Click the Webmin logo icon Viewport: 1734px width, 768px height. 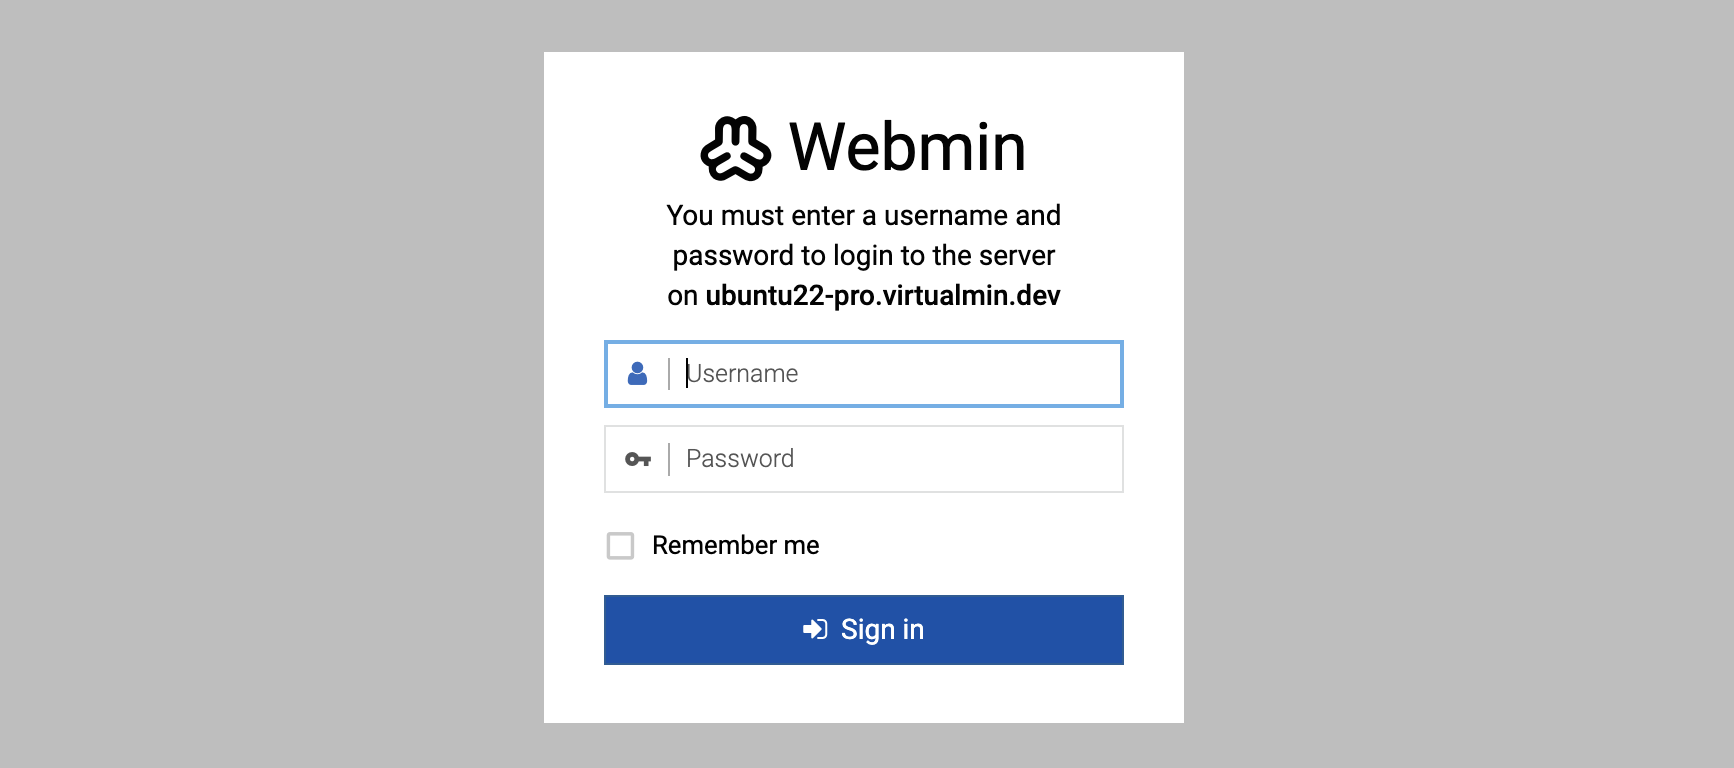(736, 149)
